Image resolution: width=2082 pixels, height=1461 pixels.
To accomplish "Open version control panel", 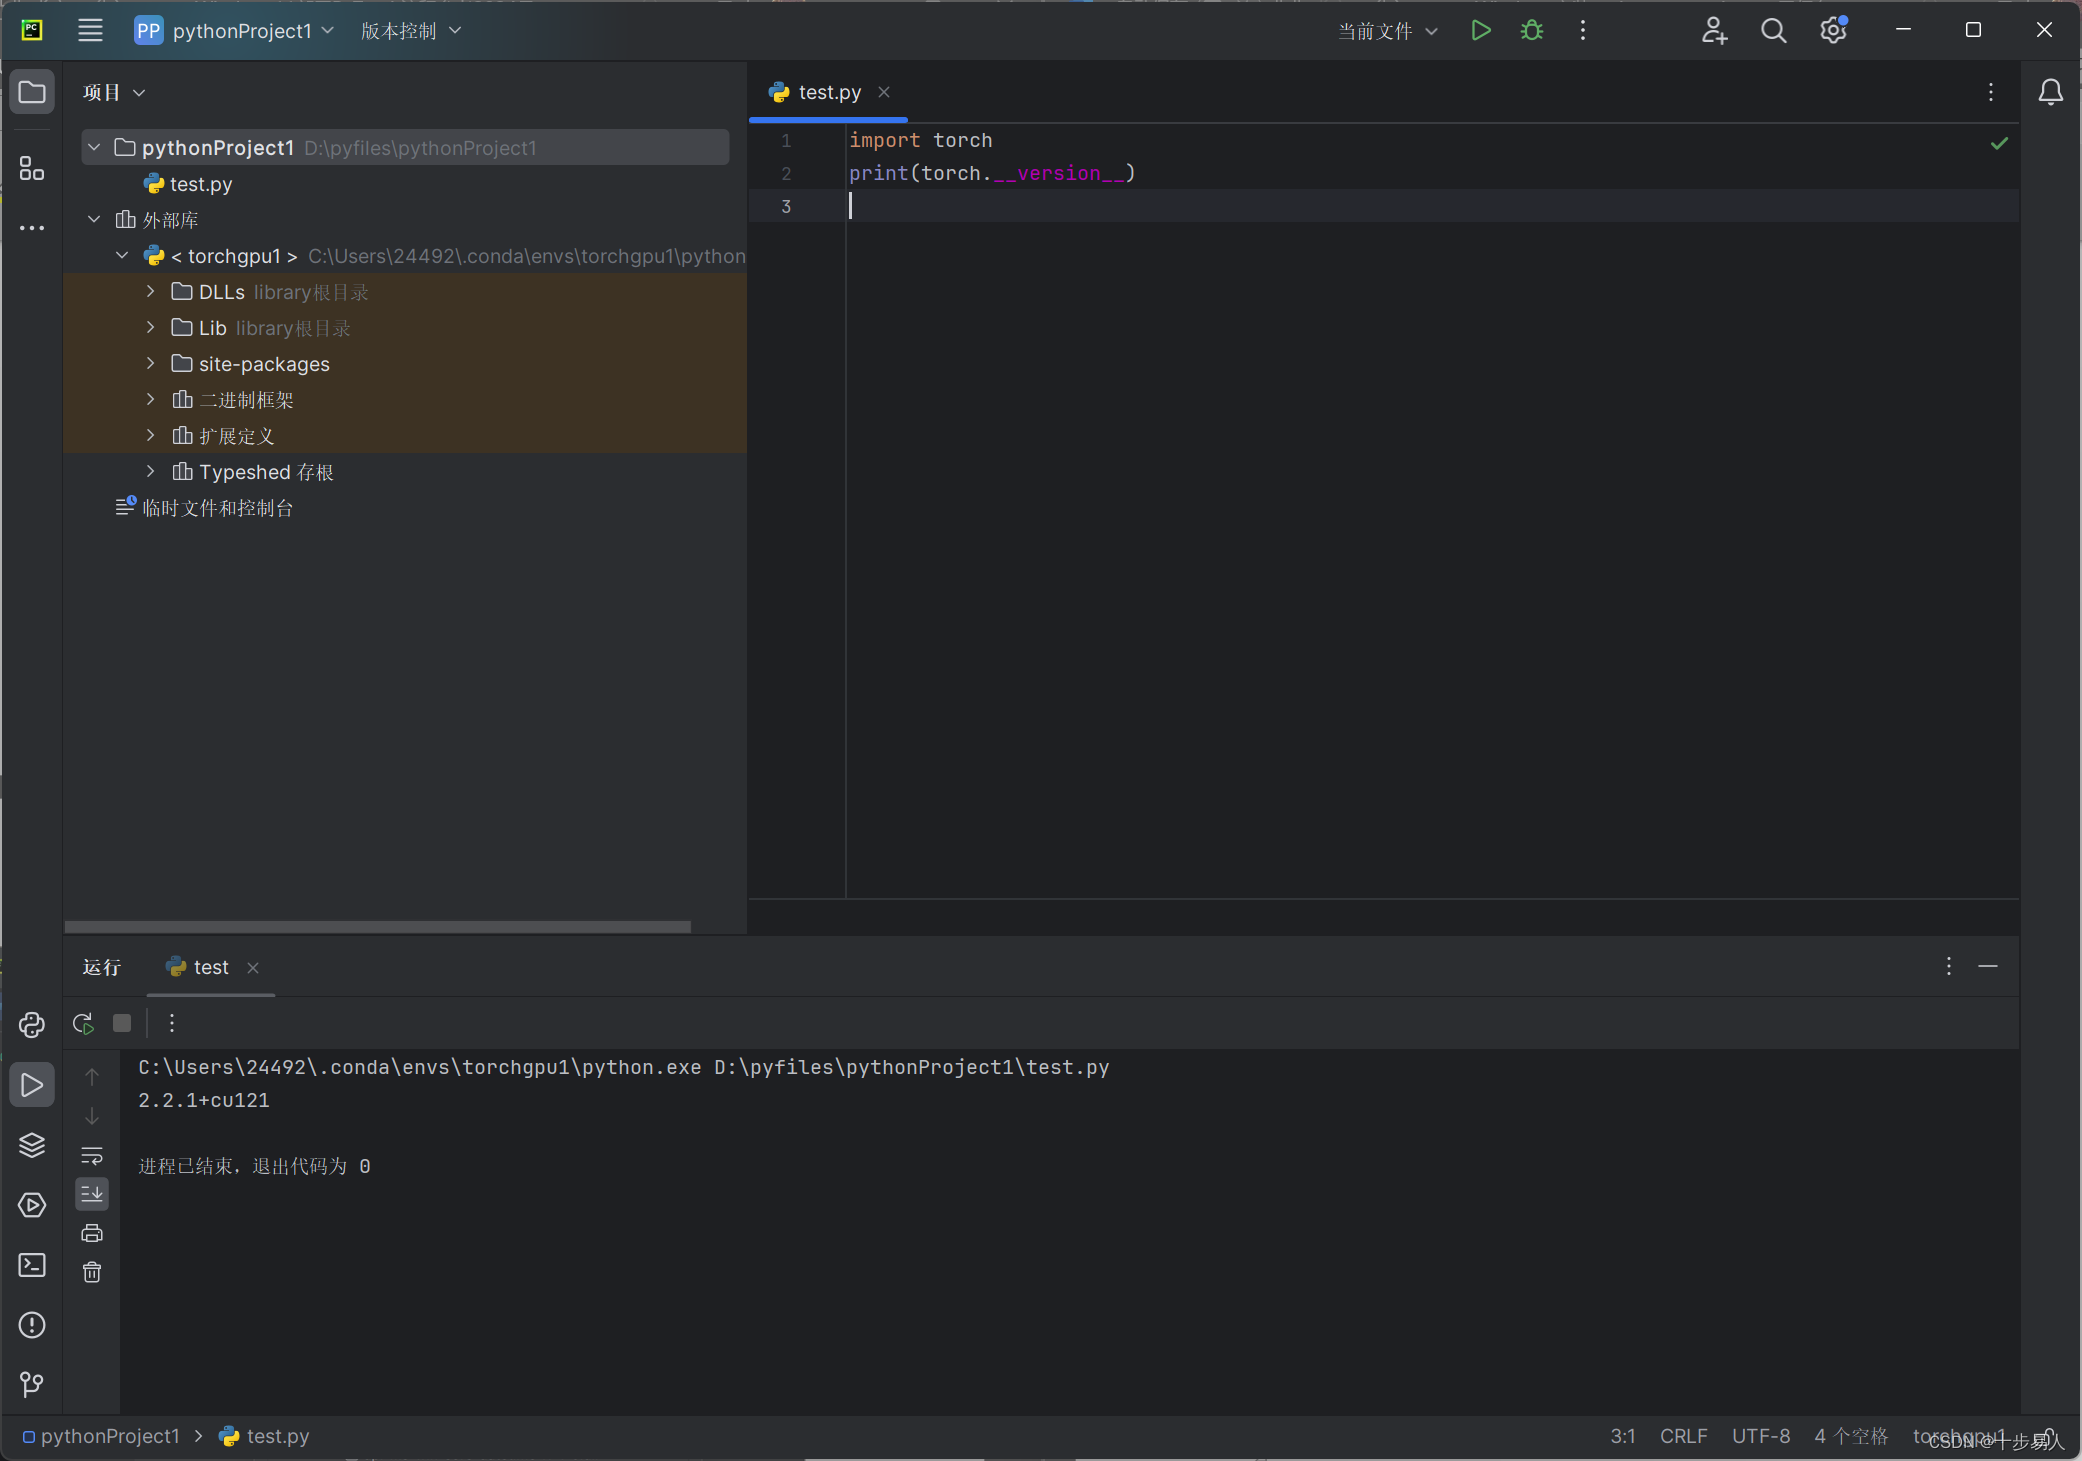I will (x=400, y=28).
